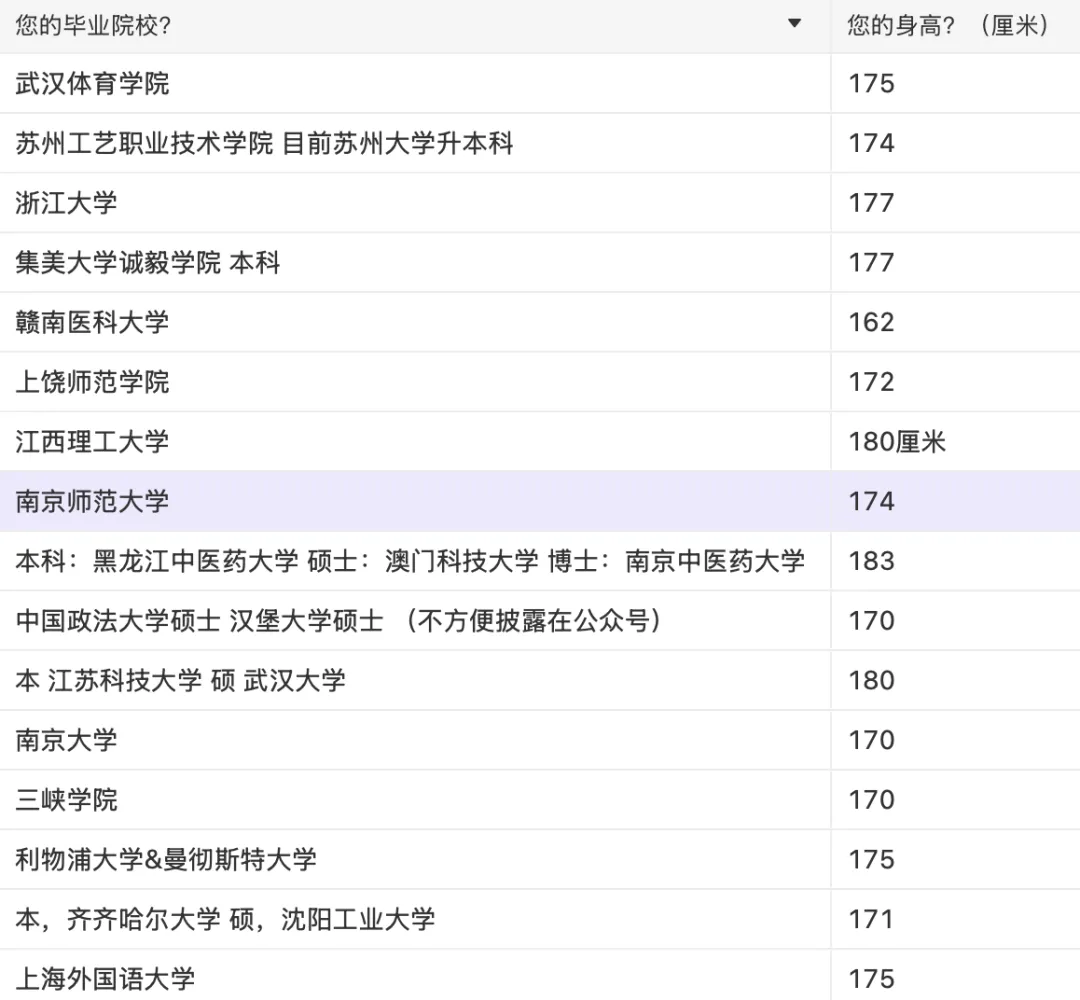The width and height of the screenshot is (1080, 1000).
Task: Select the cell starting 本科:黑龙江中医药大学
Action: tap(415, 561)
